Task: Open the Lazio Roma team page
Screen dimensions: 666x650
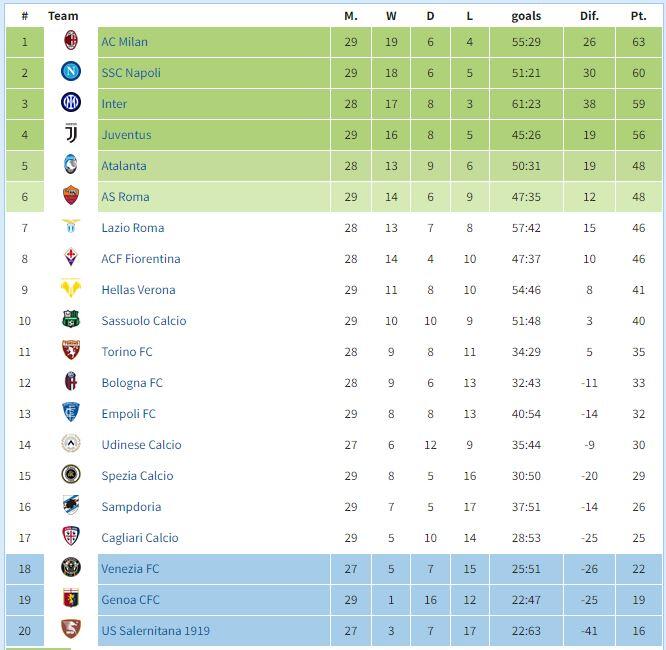Action: coord(132,228)
